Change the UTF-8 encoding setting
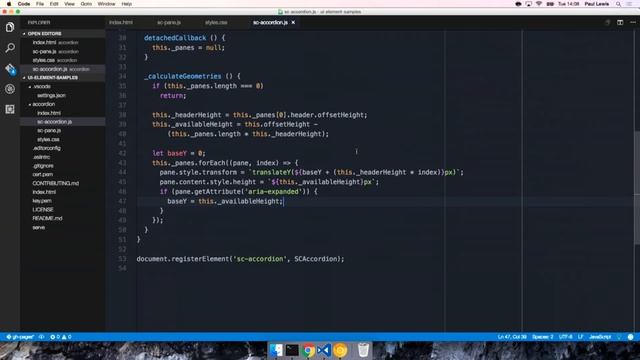 pos(565,337)
